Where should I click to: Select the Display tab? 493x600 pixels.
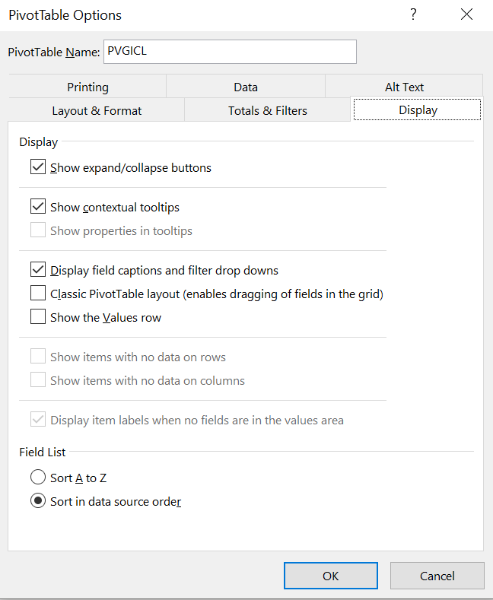[418, 110]
